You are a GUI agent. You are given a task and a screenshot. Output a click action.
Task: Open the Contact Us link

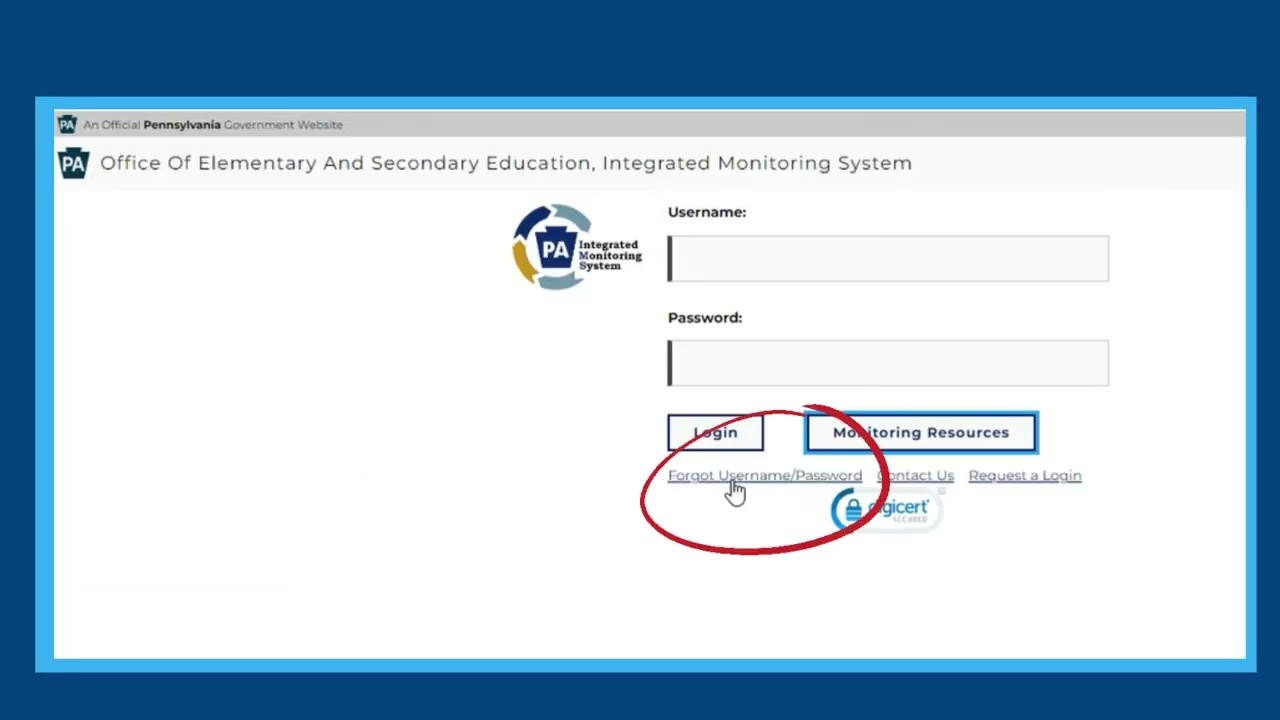(915, 475)
